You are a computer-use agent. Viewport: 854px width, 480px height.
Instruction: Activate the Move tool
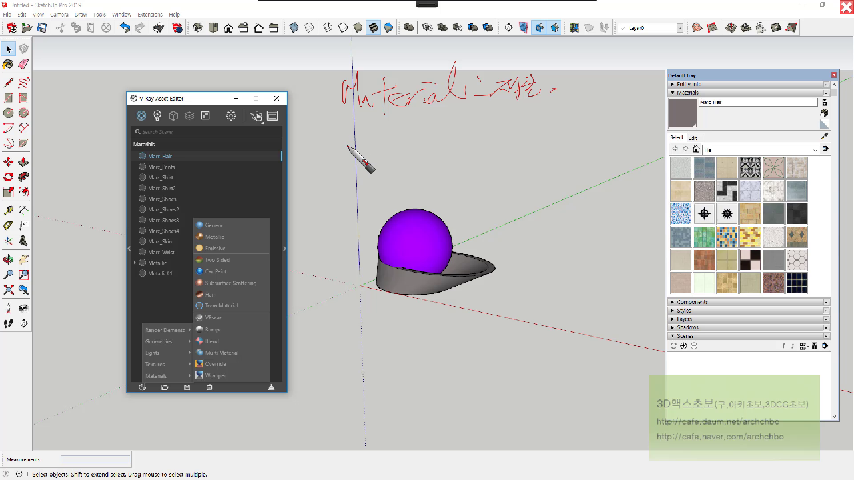8,162
